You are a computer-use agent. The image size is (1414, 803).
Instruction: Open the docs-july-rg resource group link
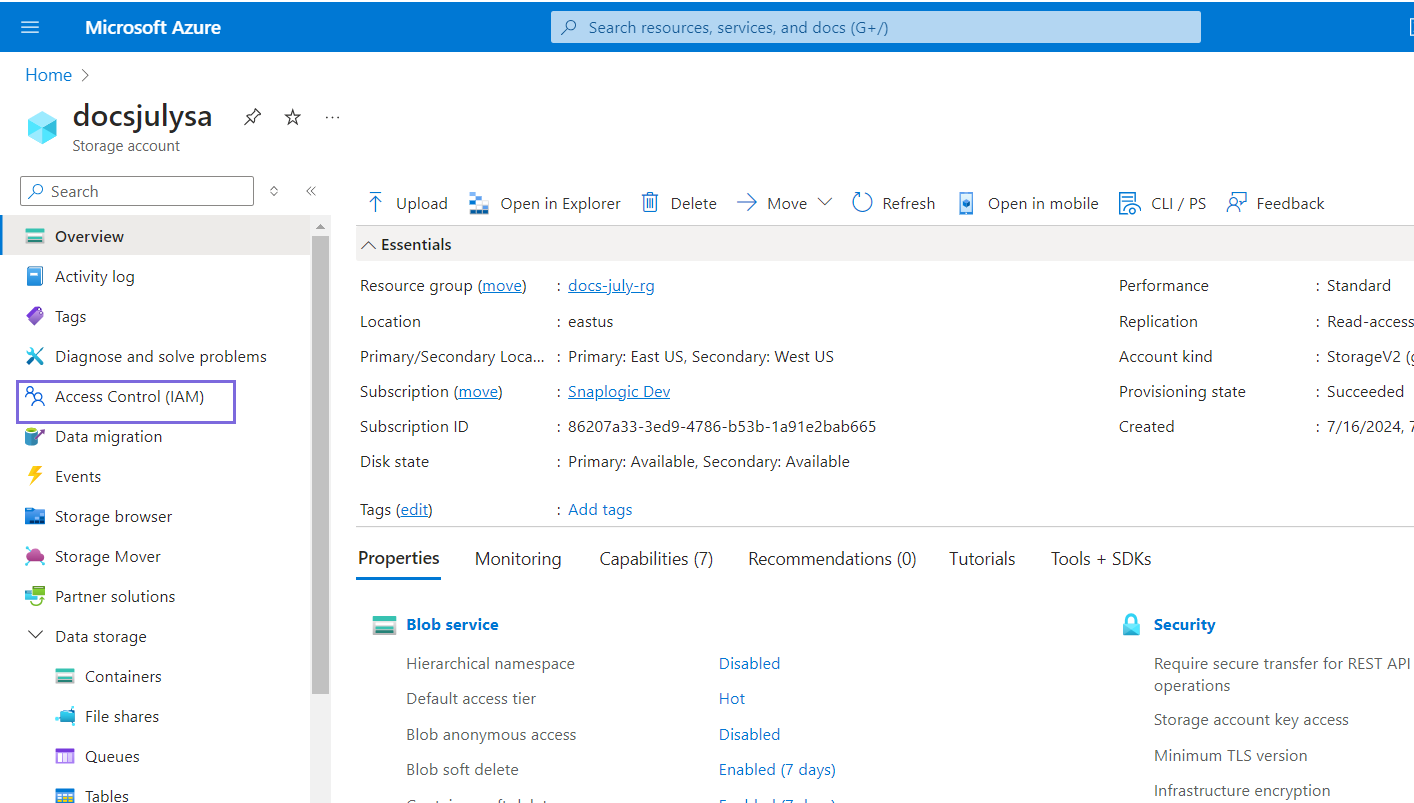click(611, 286)
